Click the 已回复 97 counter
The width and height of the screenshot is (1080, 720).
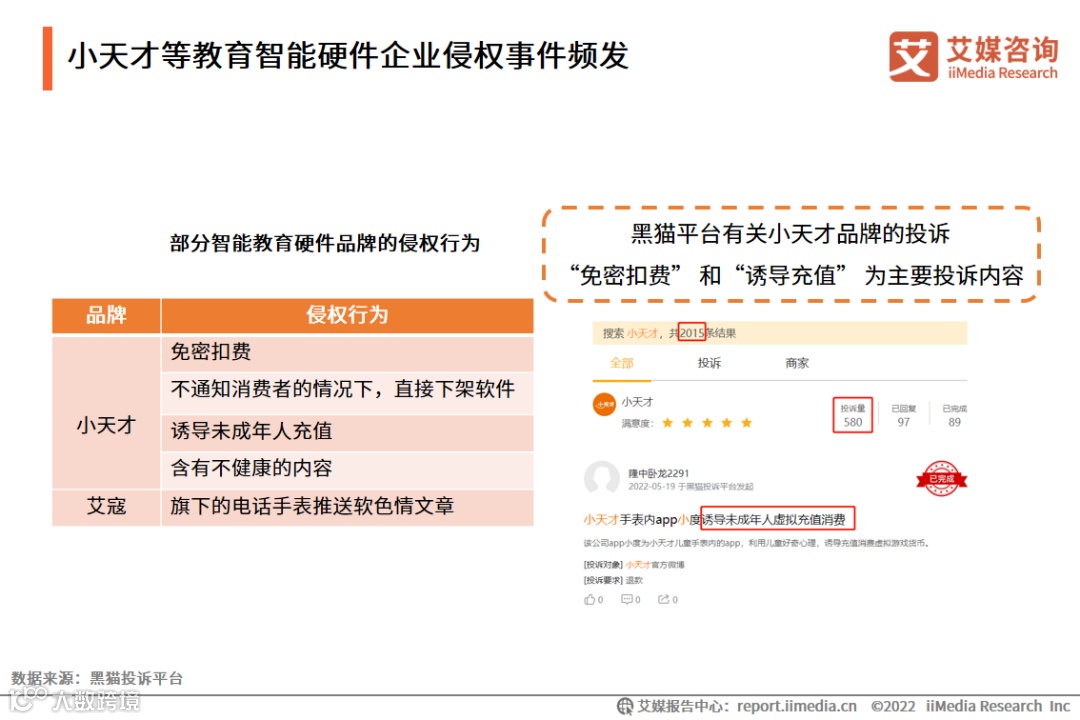904,415
